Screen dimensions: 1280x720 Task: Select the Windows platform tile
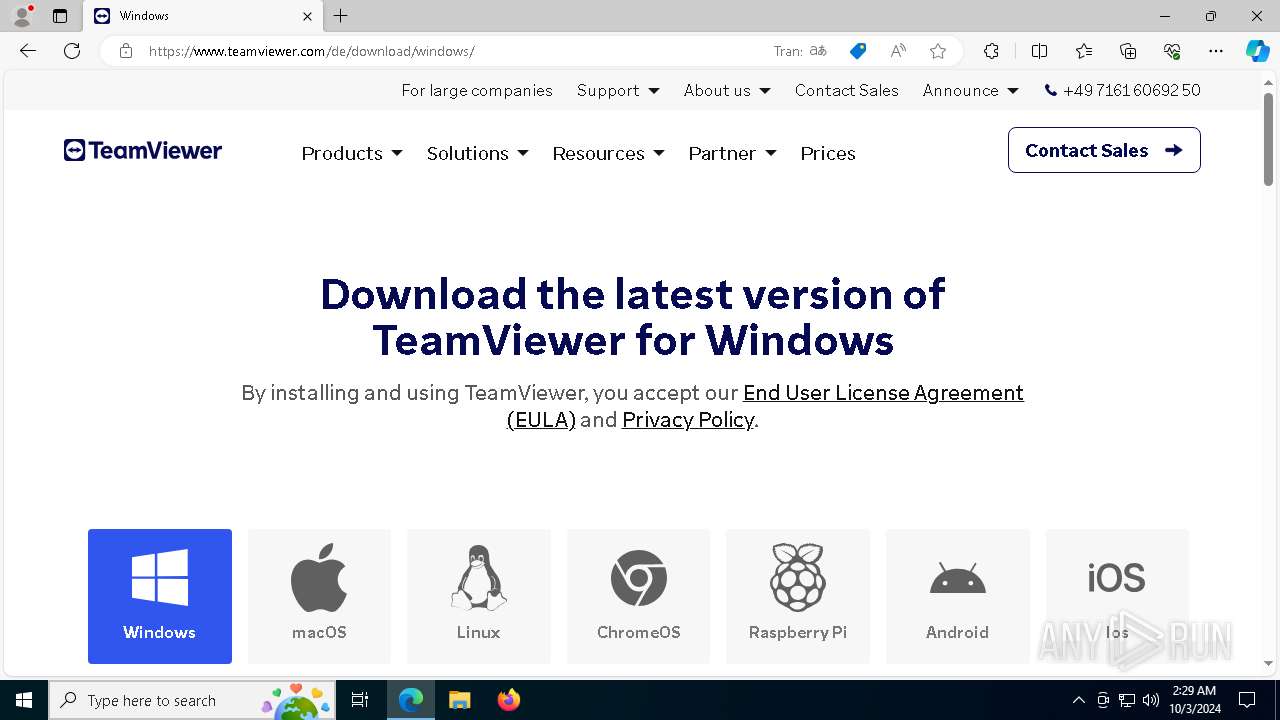tap(160, 596)
